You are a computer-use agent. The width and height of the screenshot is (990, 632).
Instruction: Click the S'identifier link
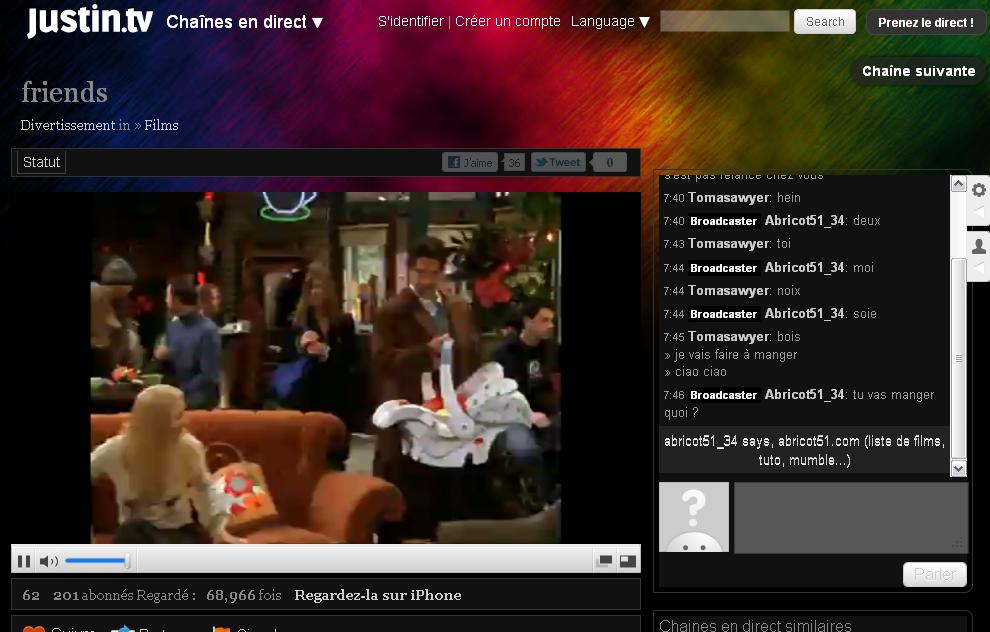click(410, 21)
